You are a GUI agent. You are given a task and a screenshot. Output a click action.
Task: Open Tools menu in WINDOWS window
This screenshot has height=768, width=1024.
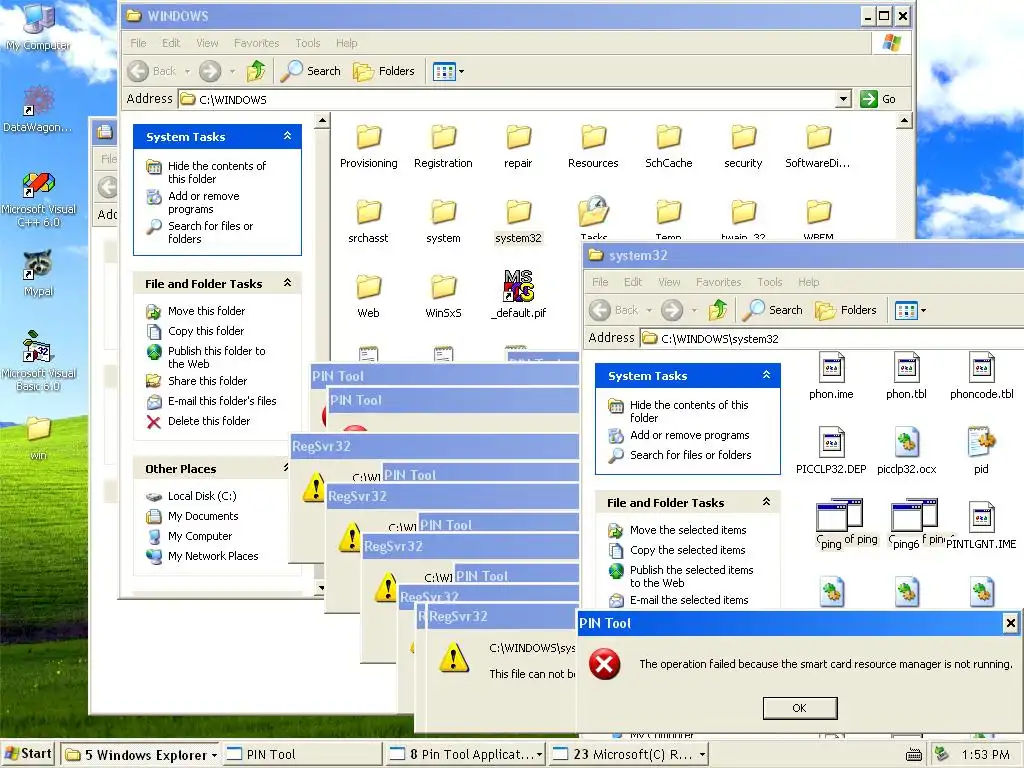(308, 43)
